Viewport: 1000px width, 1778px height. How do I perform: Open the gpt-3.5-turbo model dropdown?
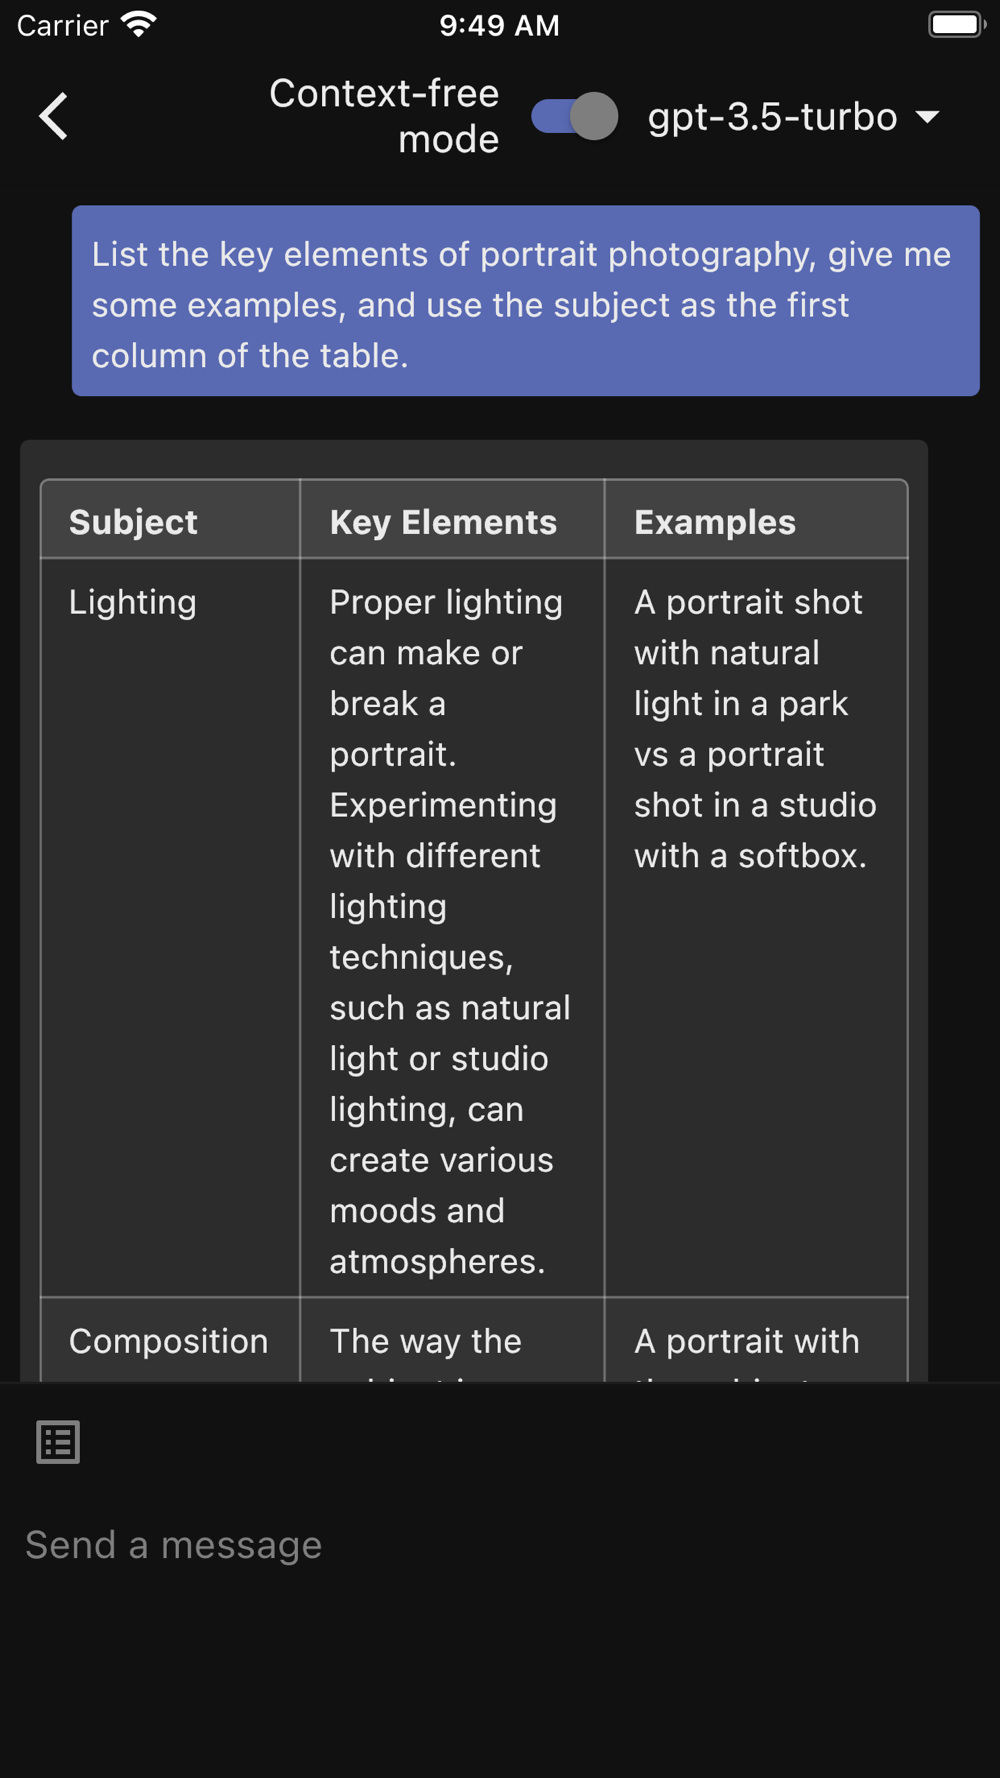point(793,117)
